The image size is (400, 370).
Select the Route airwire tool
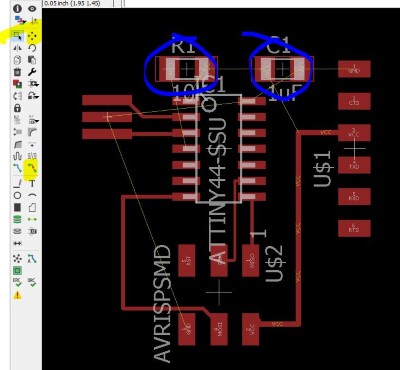[17, 168]
